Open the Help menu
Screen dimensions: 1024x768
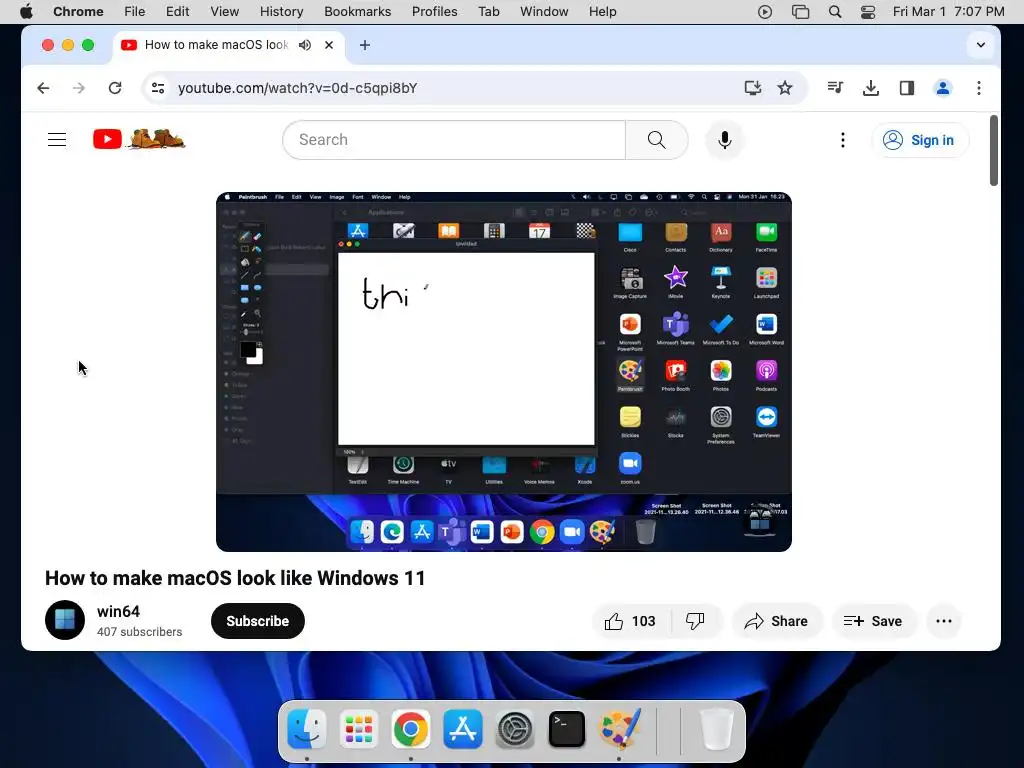[x=602, y=12]
